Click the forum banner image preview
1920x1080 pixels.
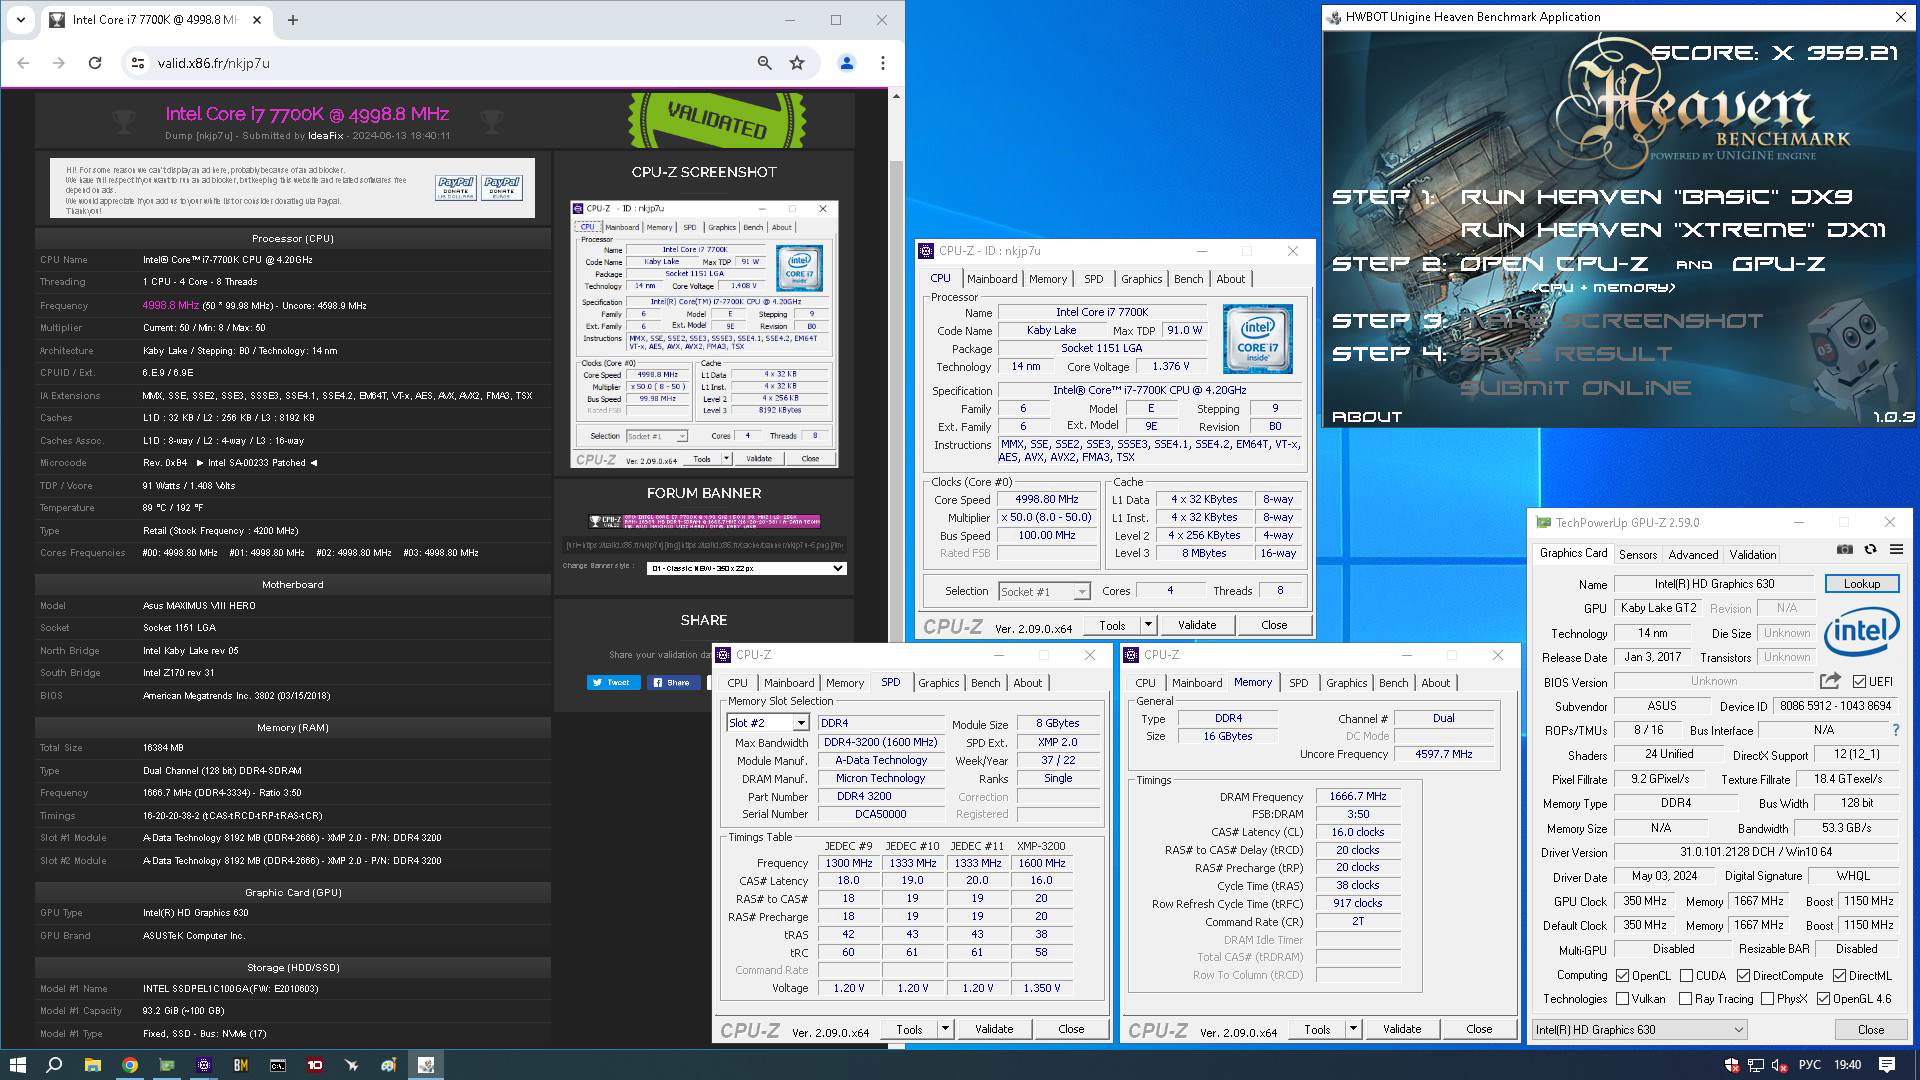point(704,521)
